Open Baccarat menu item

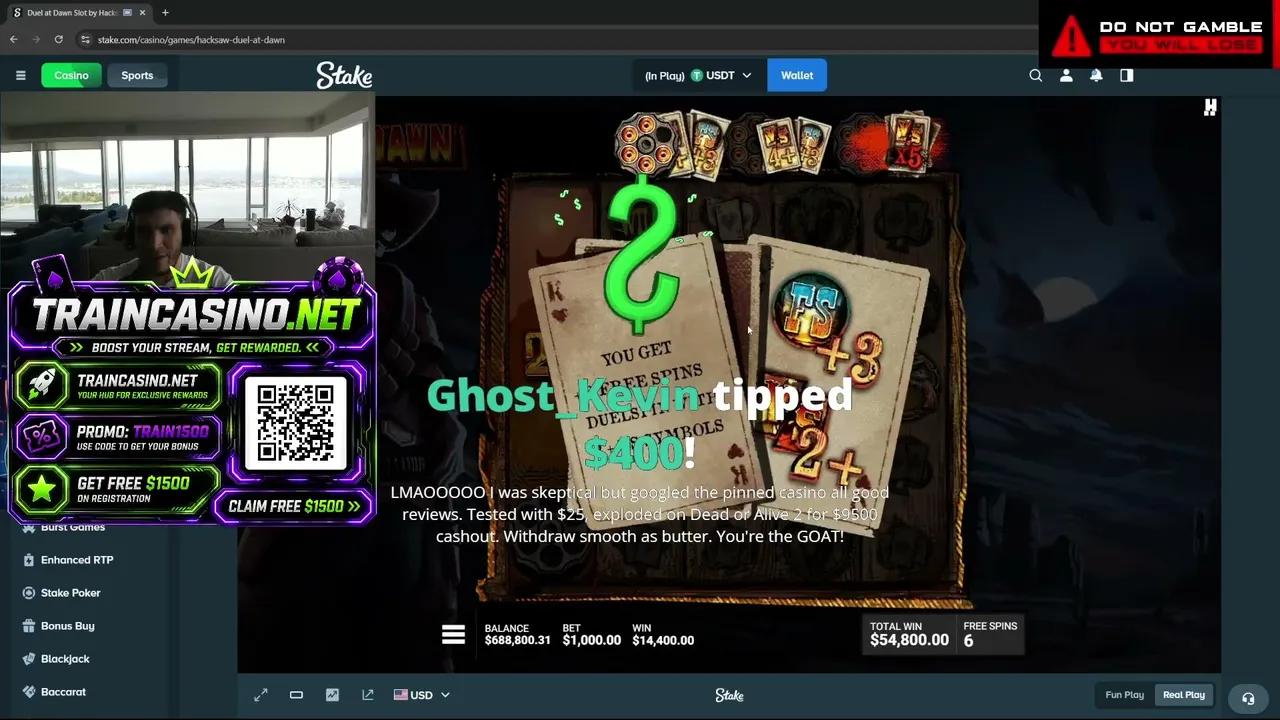63,692
